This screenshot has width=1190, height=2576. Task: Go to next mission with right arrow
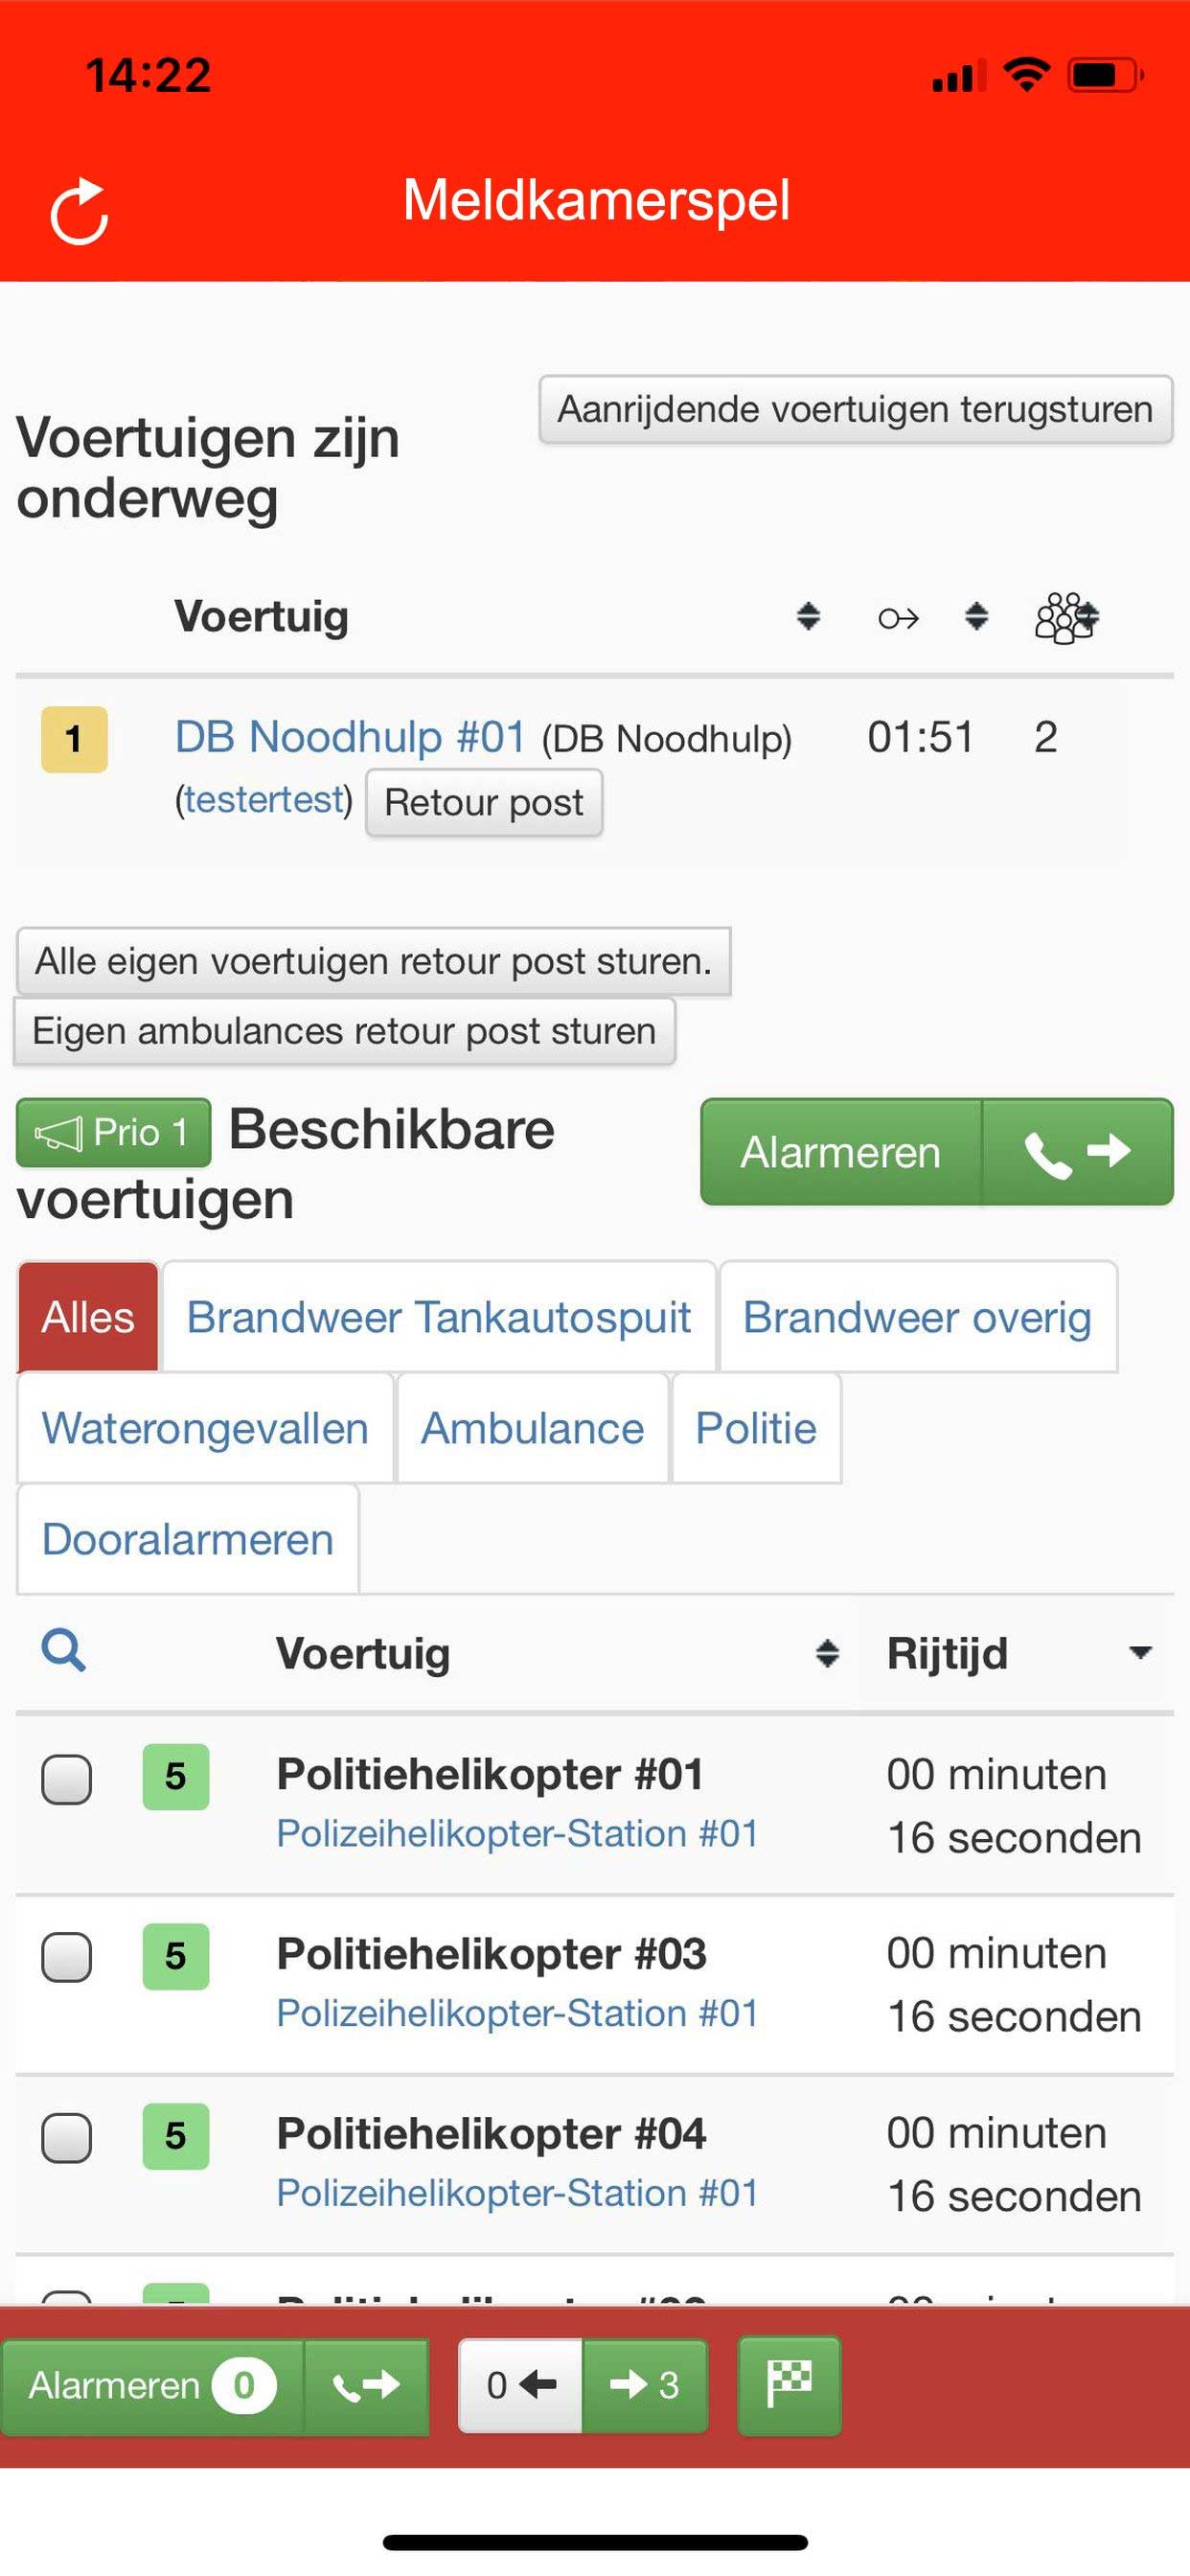(x=645, y=2385)
